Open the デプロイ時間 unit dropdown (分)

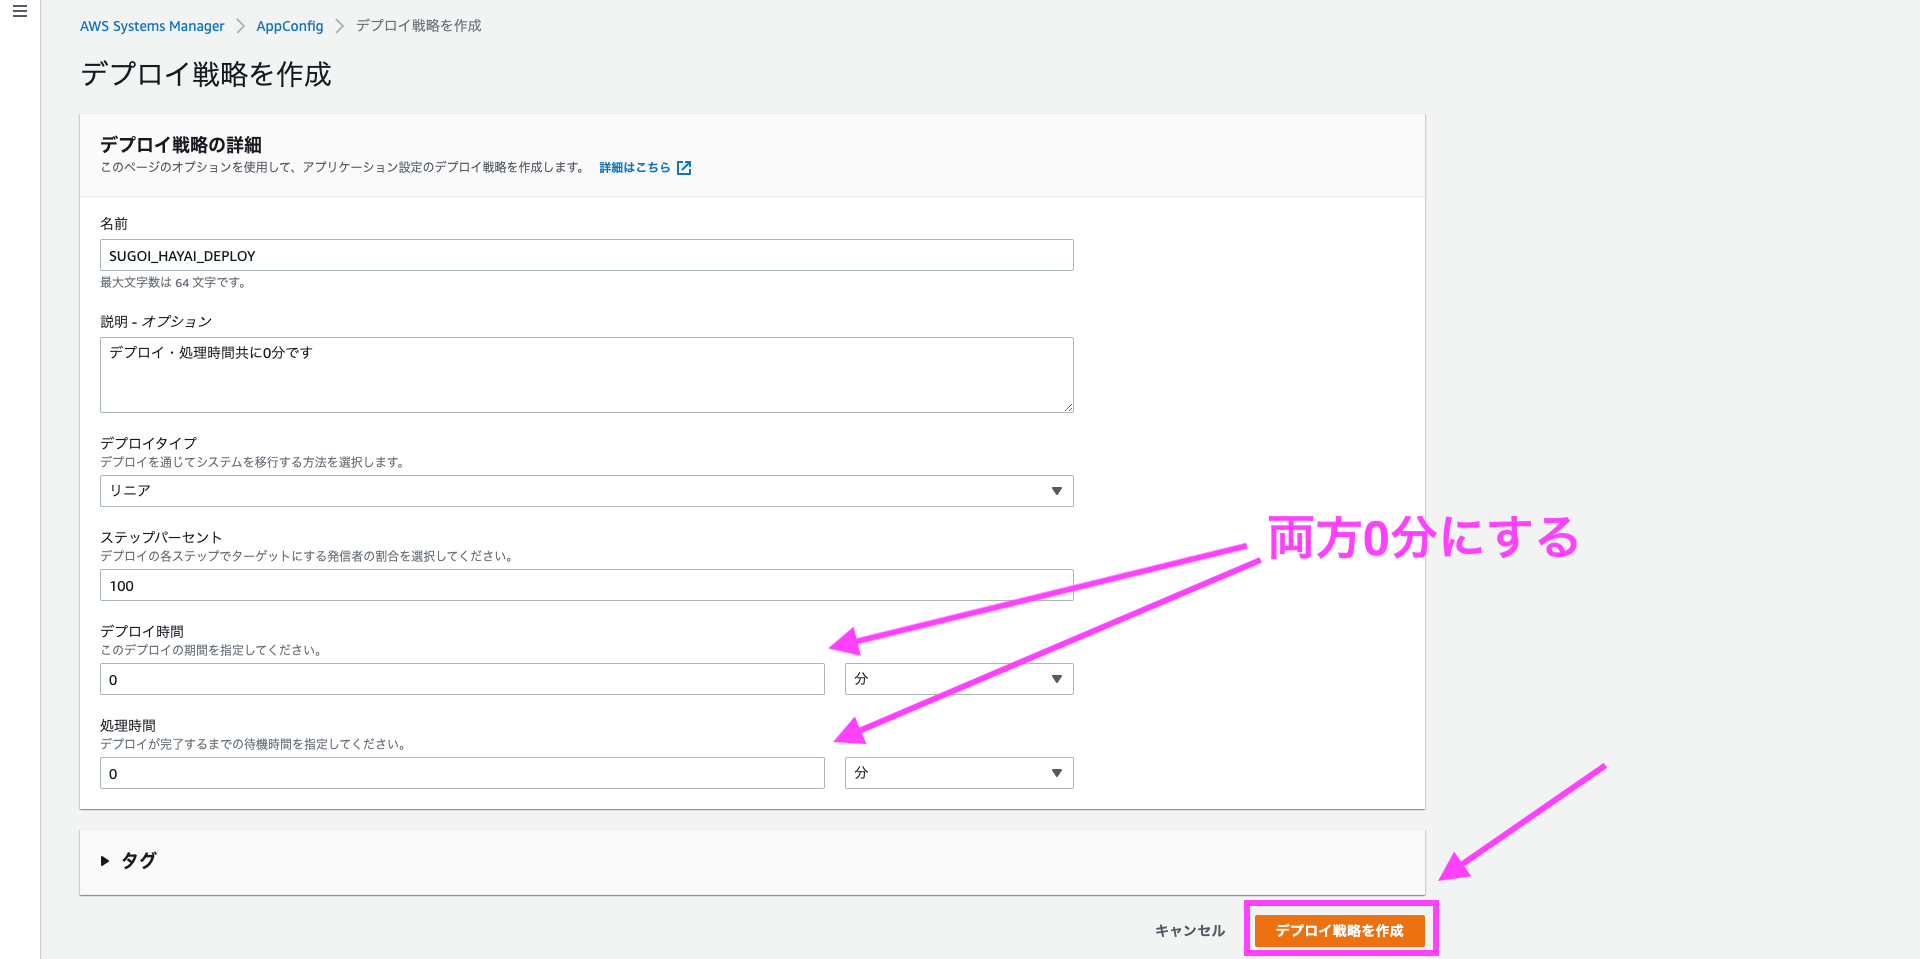tap(958, 679)
